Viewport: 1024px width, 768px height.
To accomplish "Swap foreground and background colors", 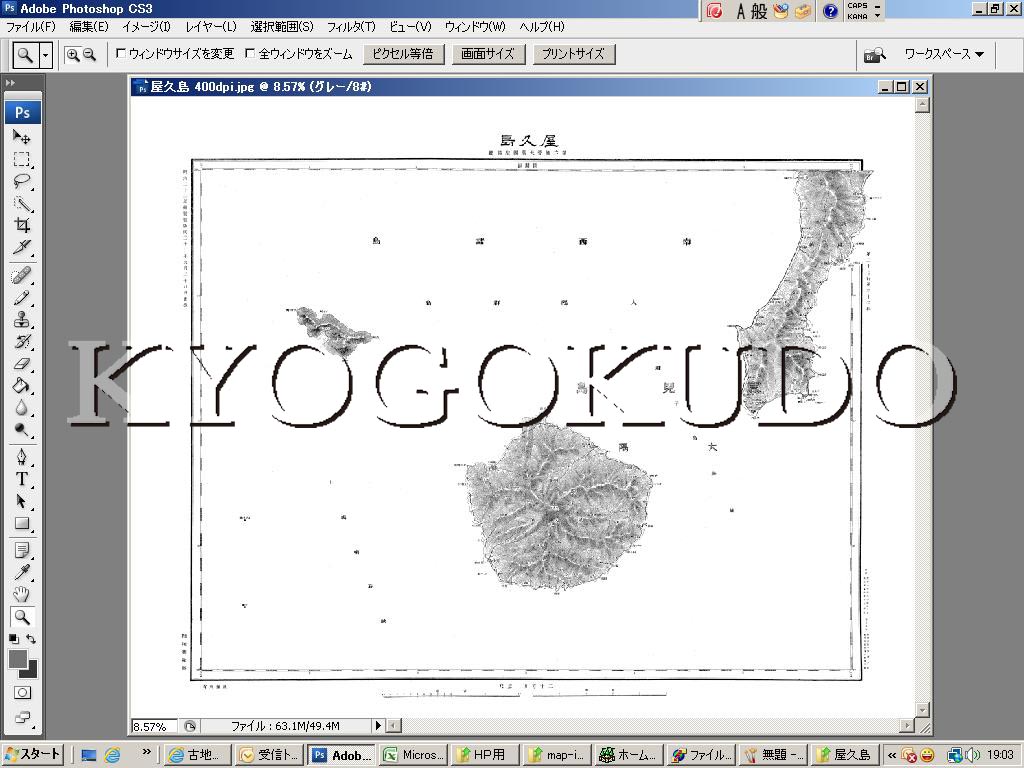I will pyautogui.click(x=31, y=639).
